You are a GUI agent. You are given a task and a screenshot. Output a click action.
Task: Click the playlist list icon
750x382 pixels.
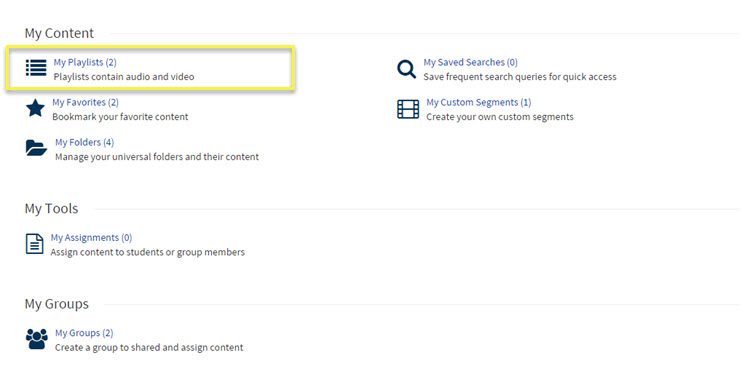(x=36, y=68)
